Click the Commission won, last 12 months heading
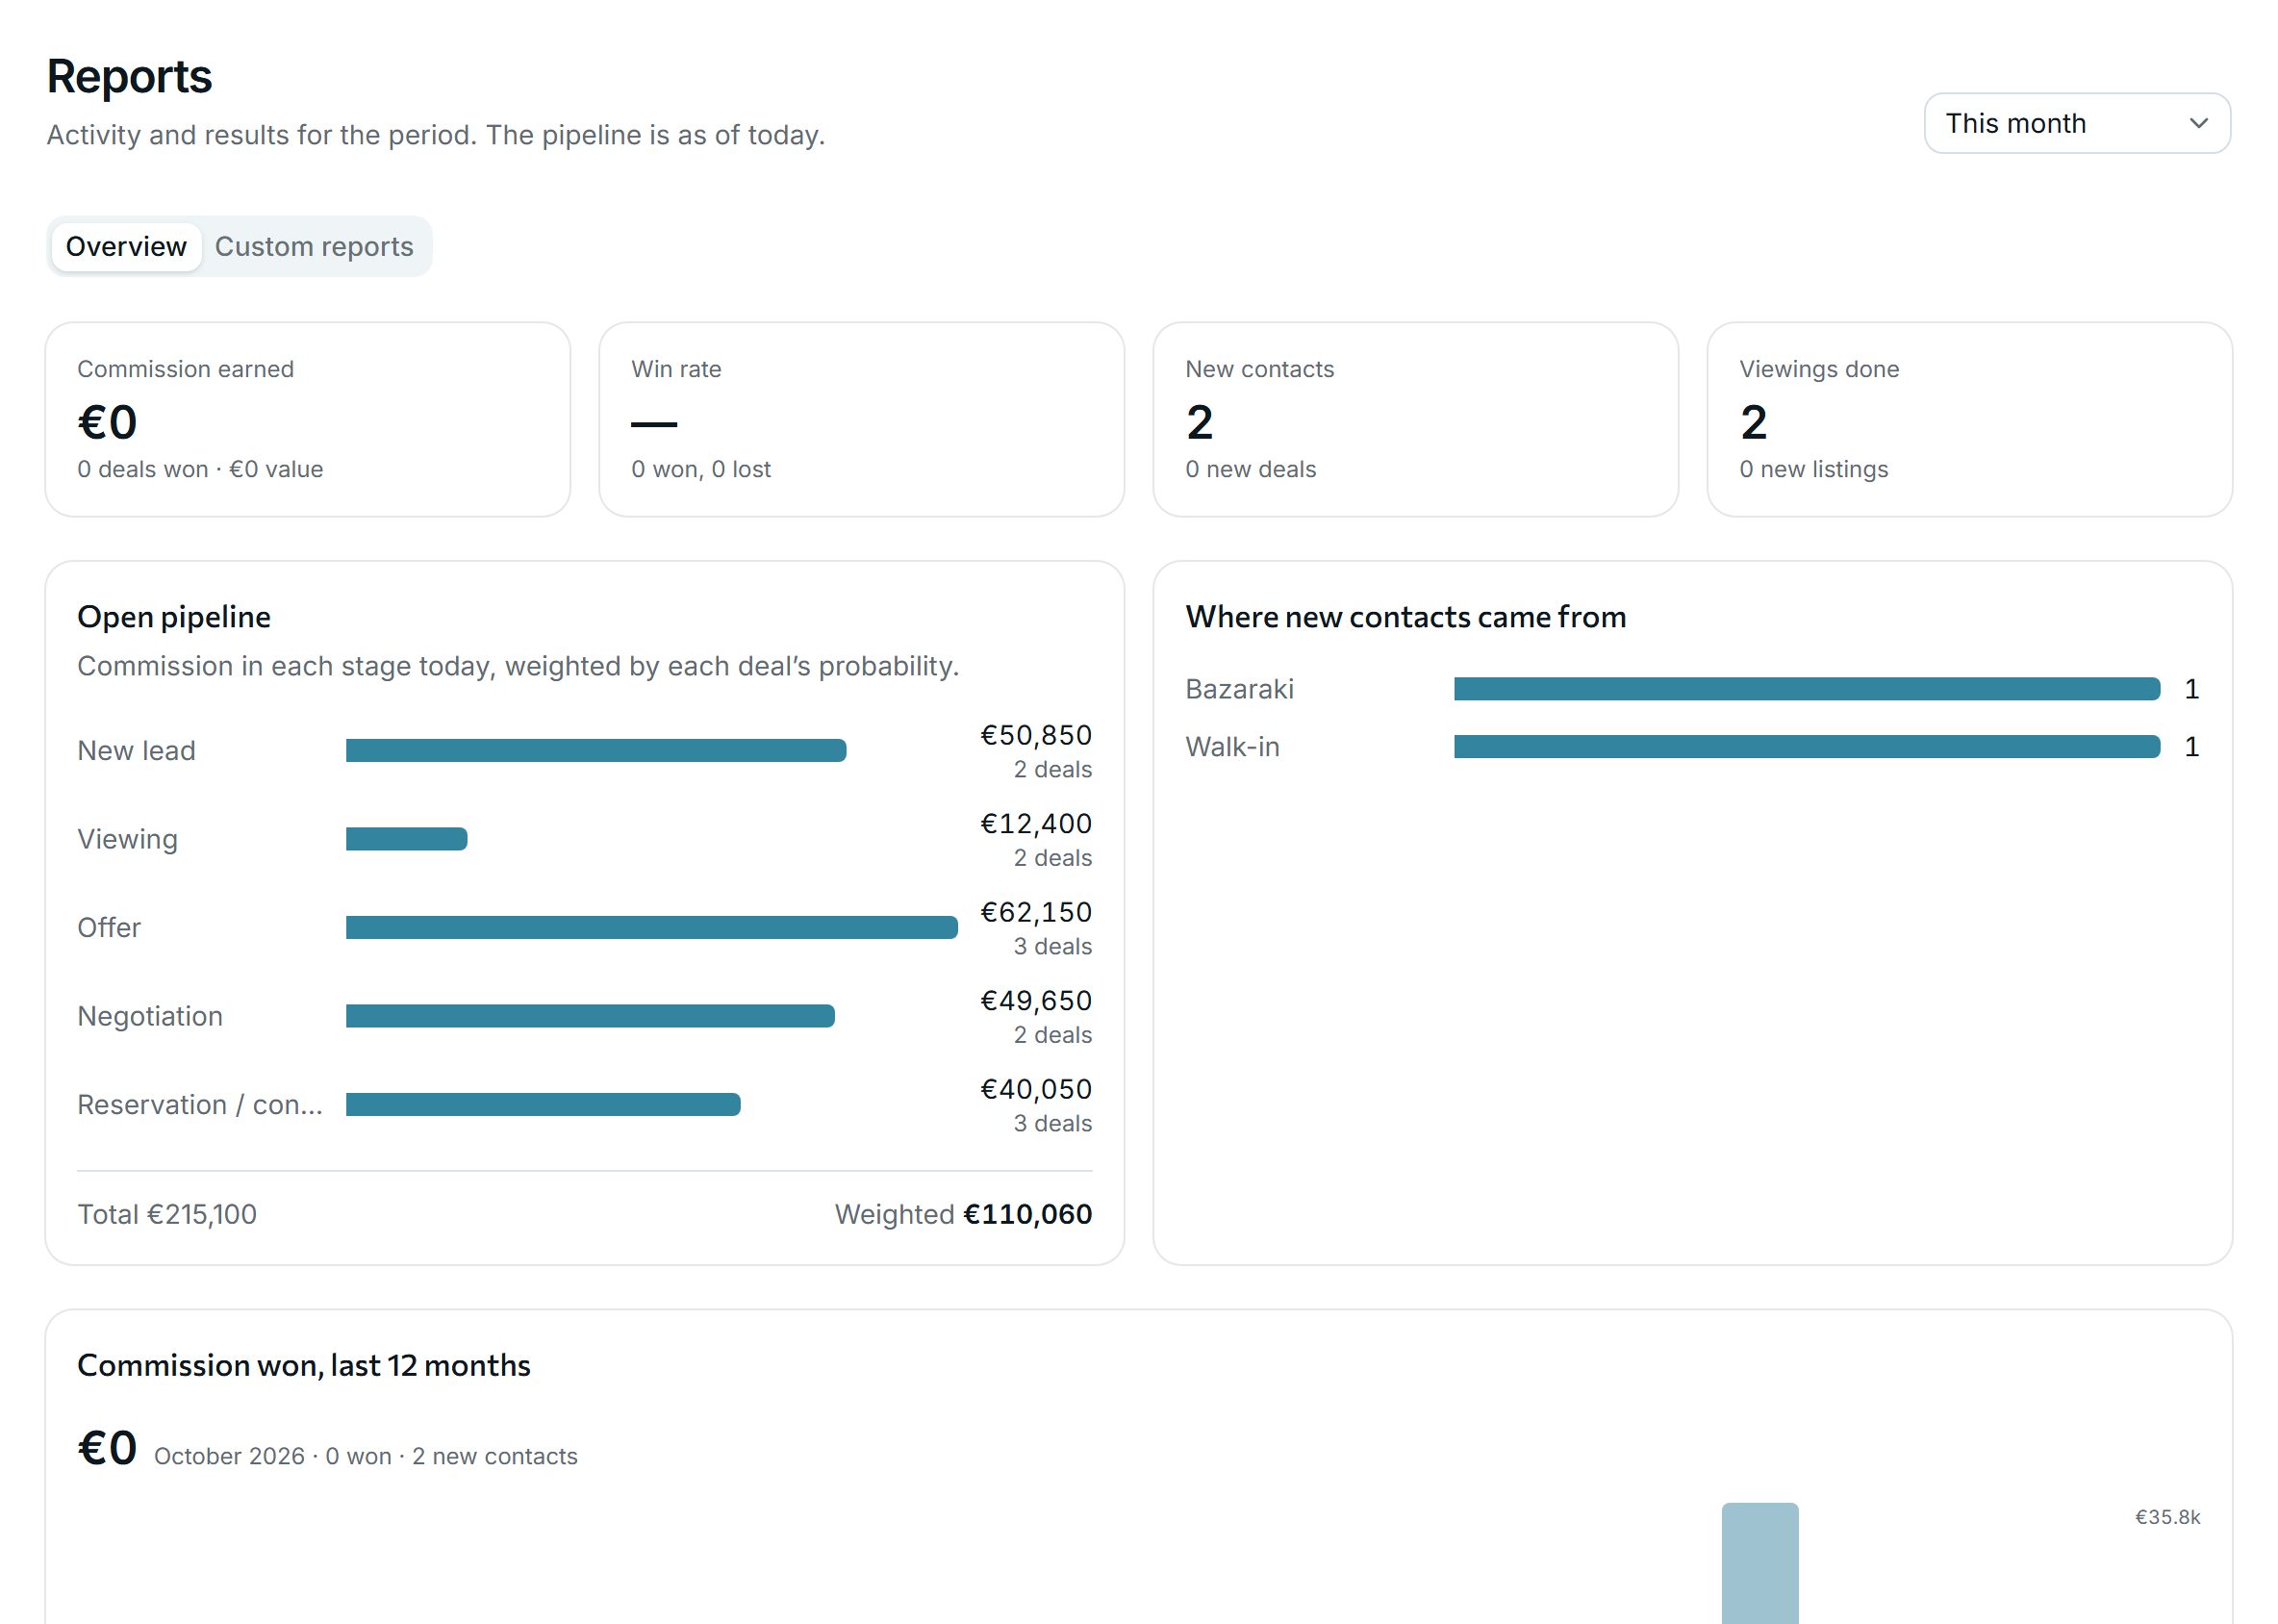The width and height of the screenshot is (2278, 1624). (304, 1365)
